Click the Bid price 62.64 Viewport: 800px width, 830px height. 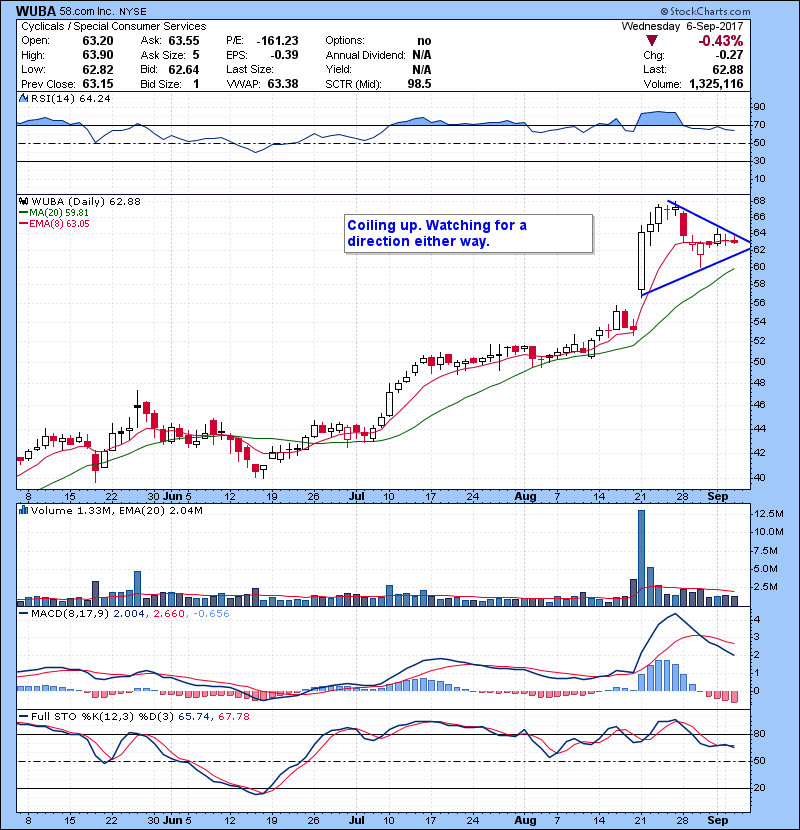pyautogui.click(x=184, y=70)
